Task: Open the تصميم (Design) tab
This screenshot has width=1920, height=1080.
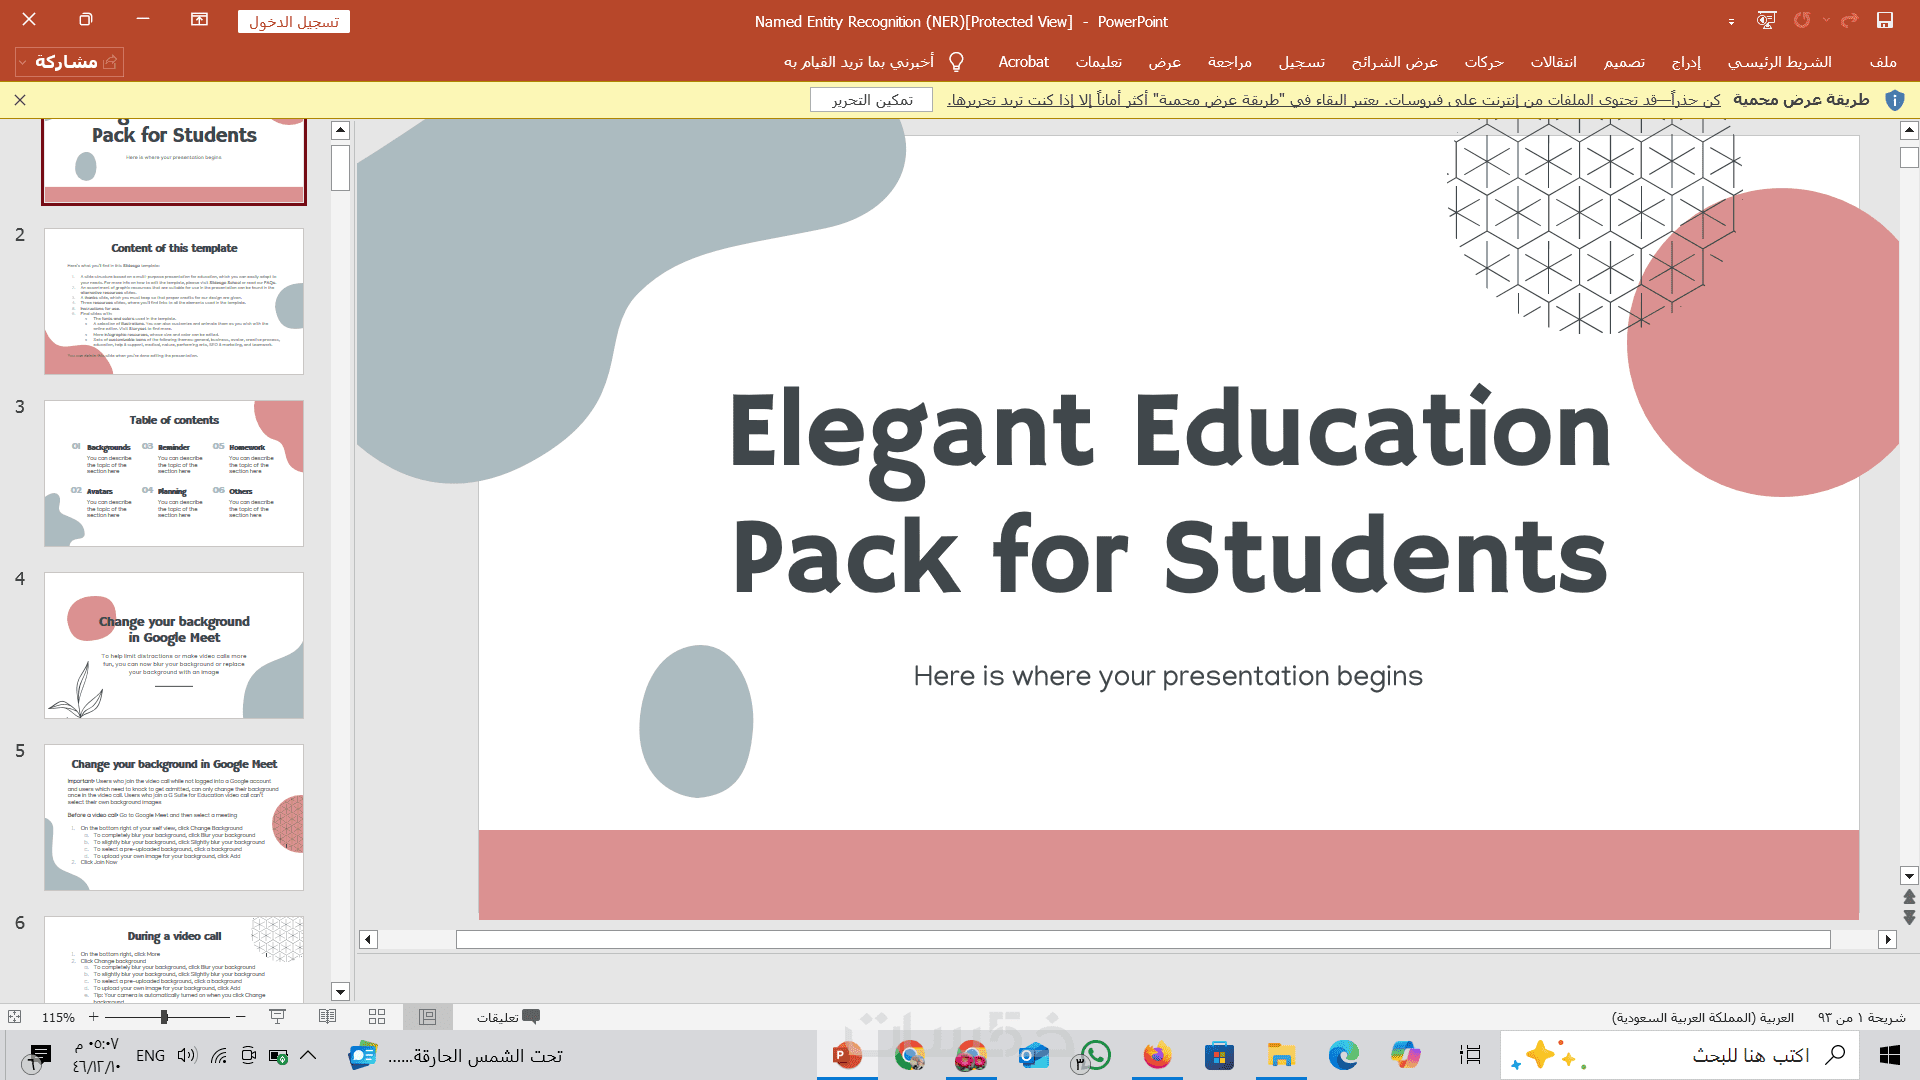Action: pos(1624,62)
